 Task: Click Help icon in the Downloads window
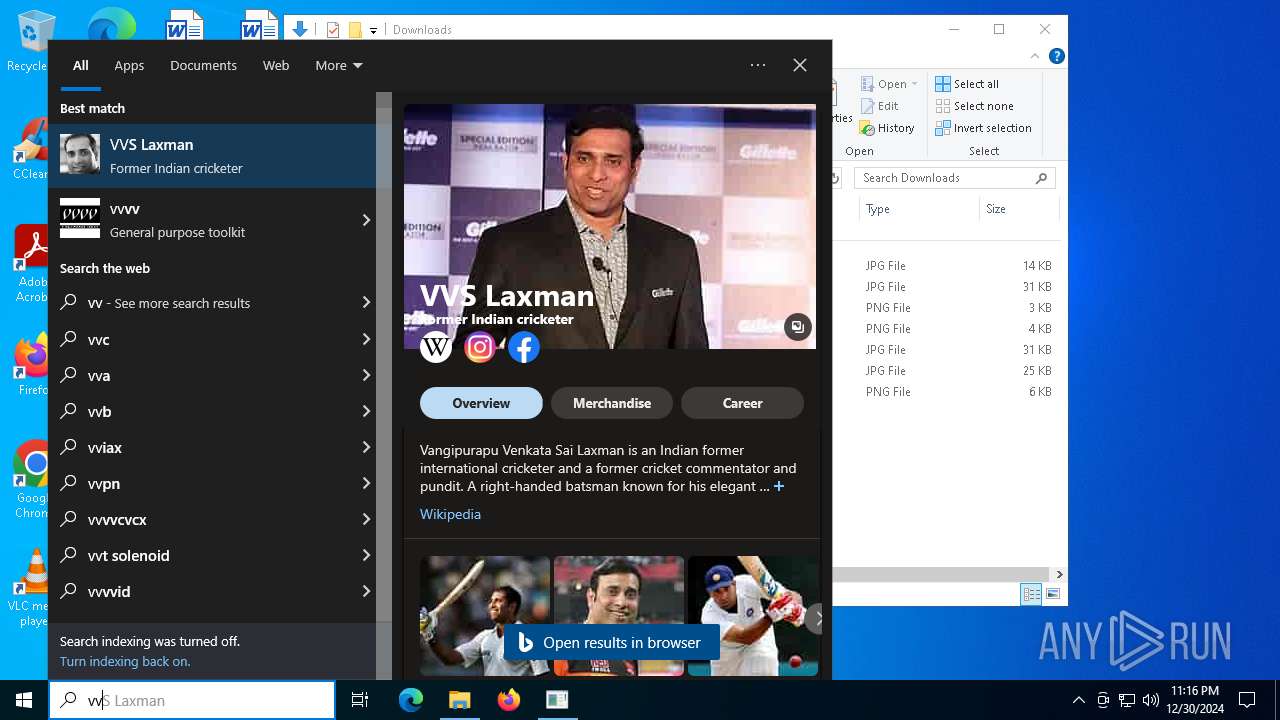pyautogui.click(x=1056, y=57)
